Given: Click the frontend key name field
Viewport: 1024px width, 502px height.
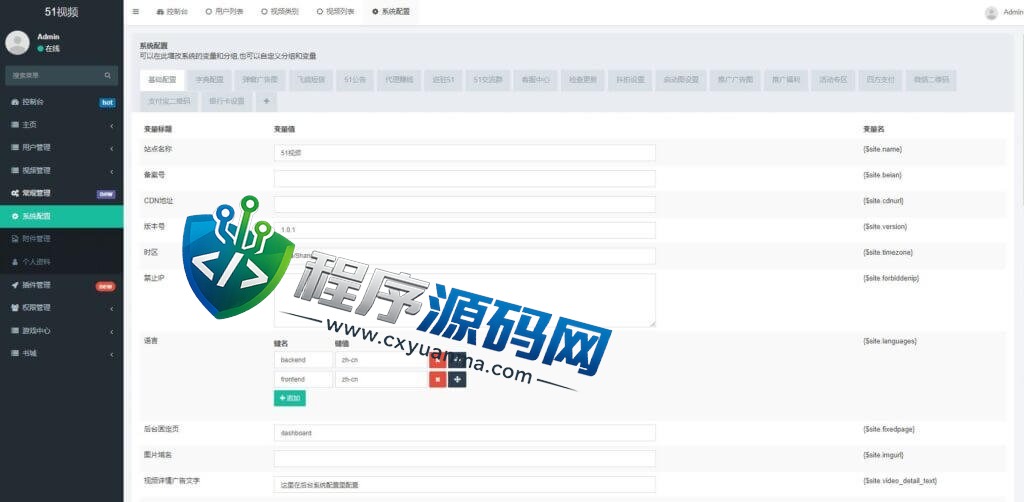Looking at the screenshot, I should click(303, 379).
